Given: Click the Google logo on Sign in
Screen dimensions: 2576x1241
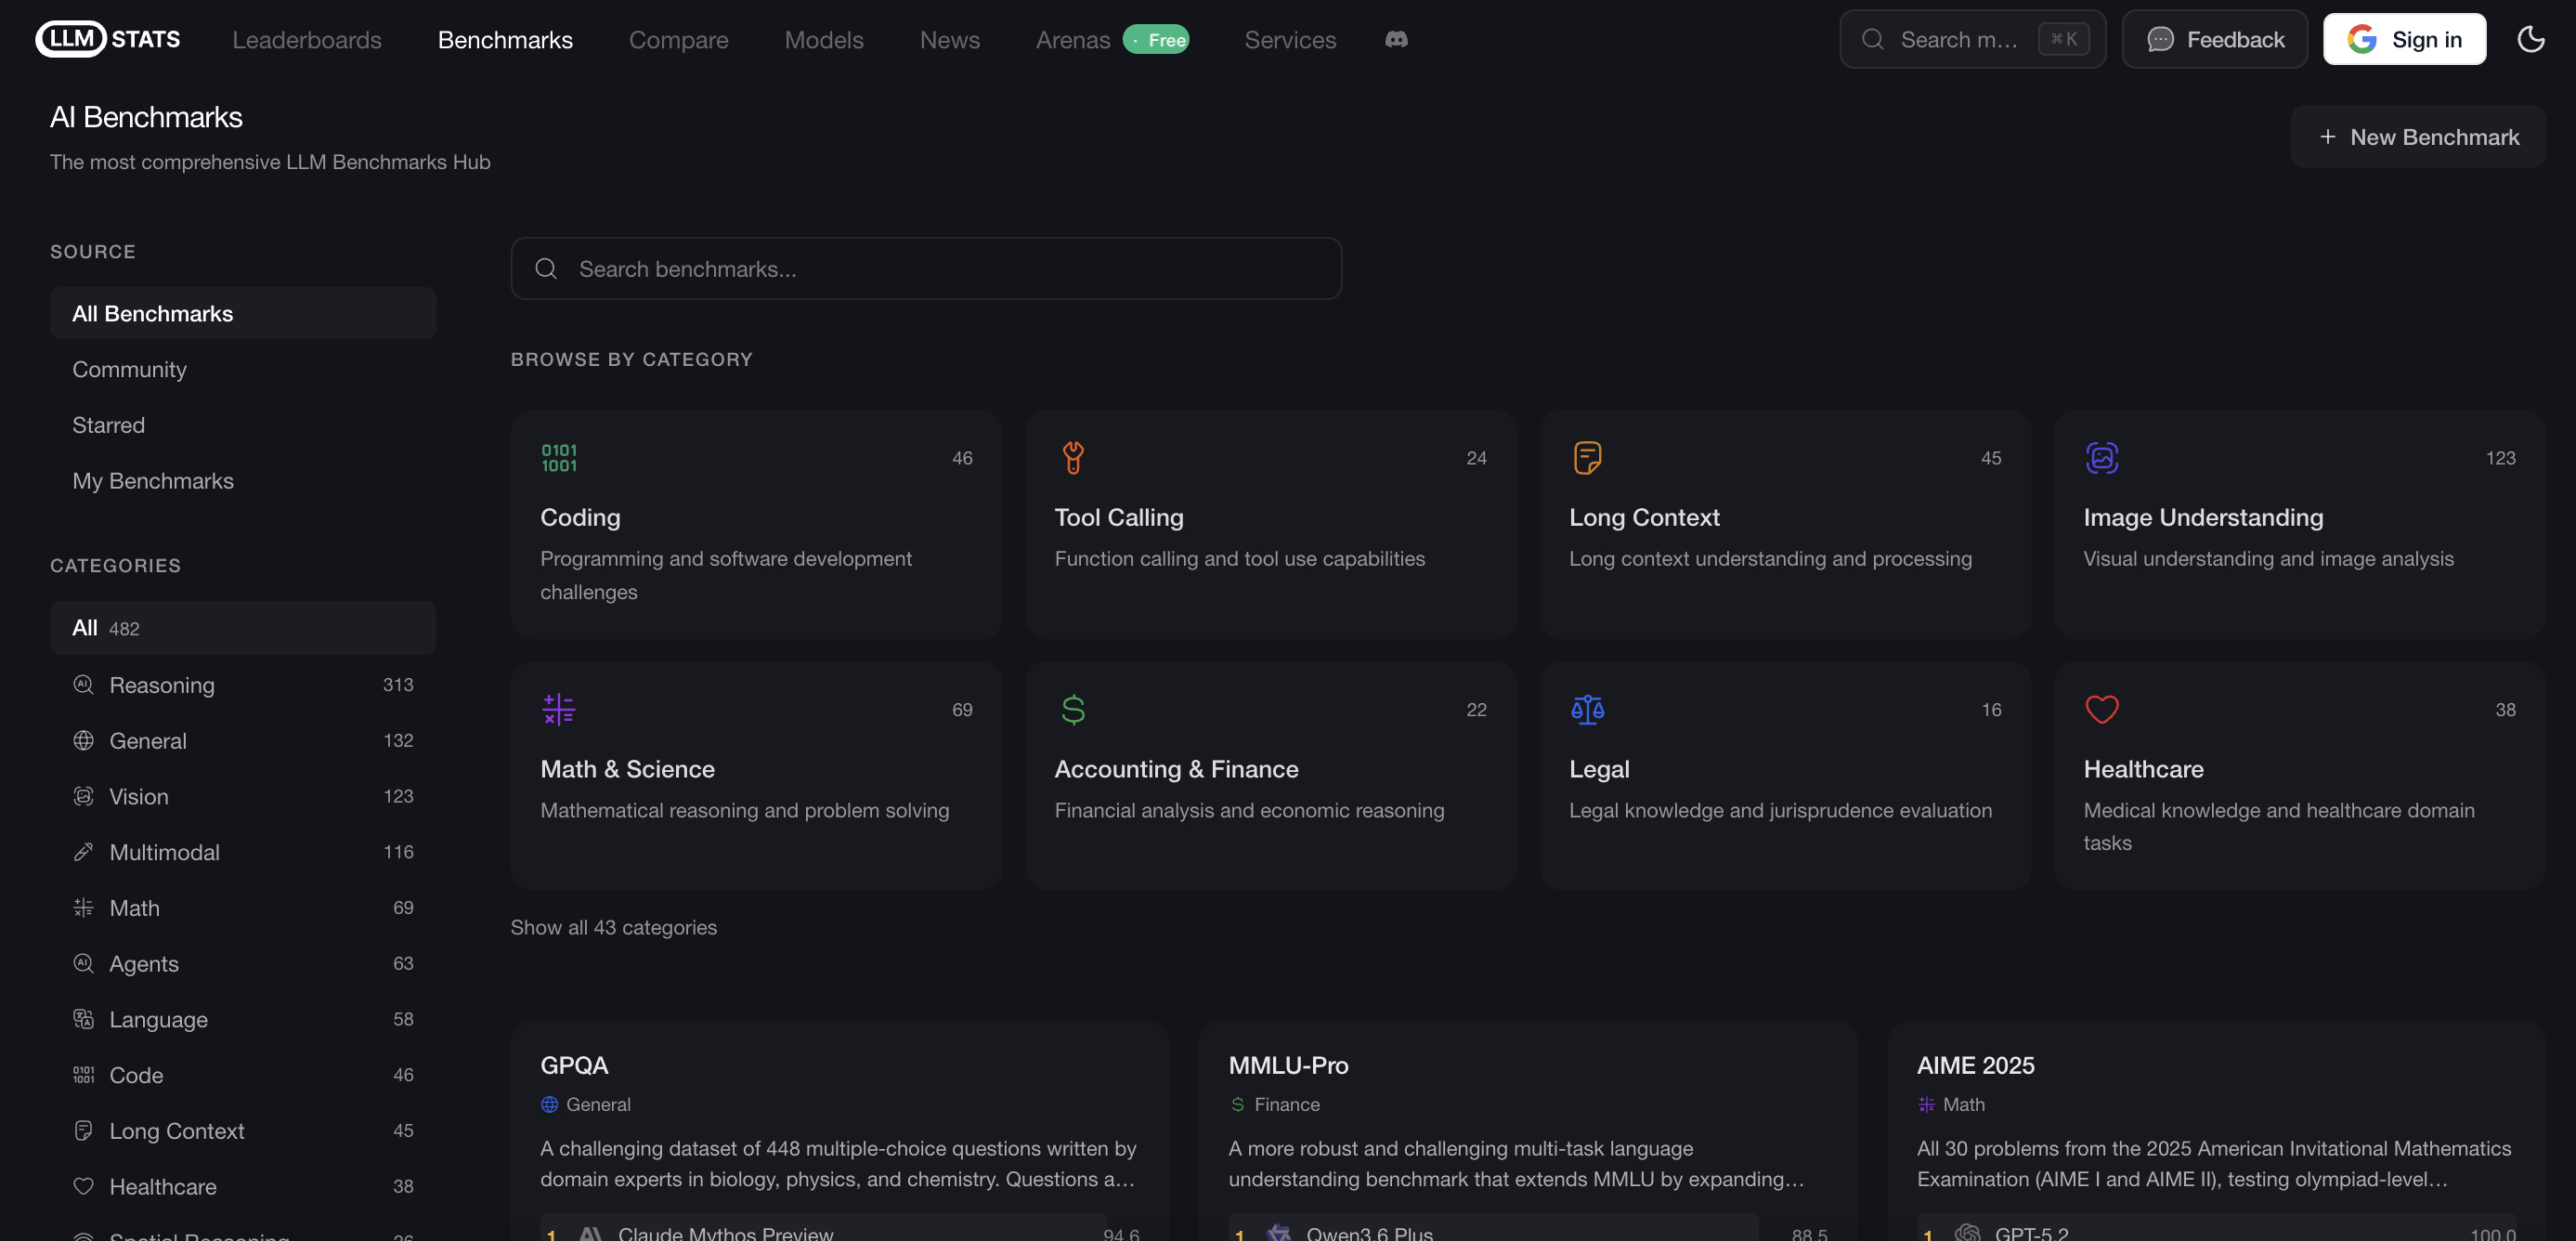Looking at the screenshot, I should (2361, 39).
